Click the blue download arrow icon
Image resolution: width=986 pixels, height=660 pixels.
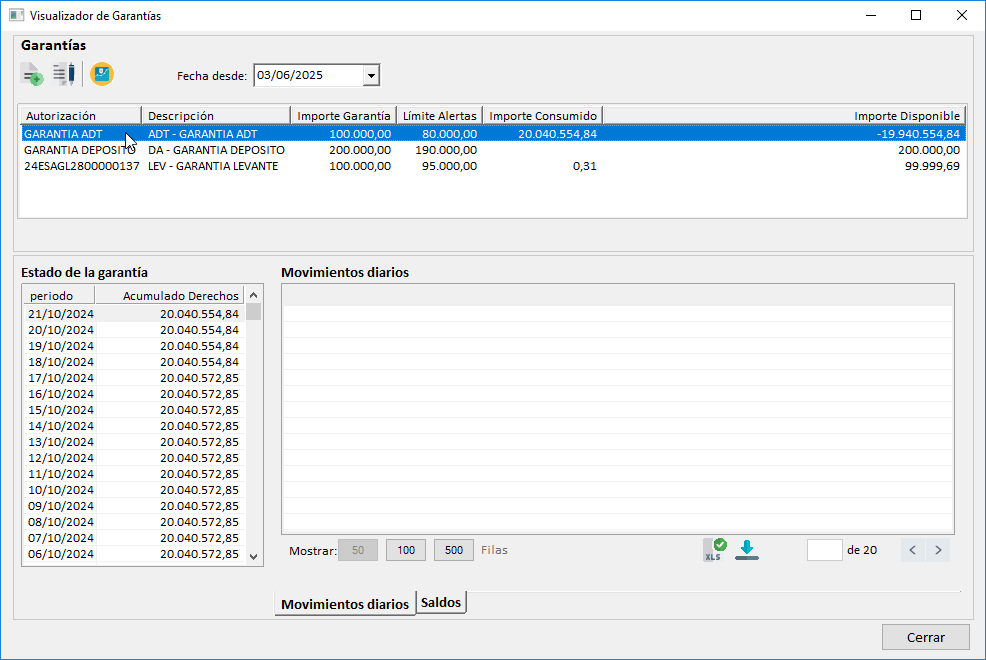click(747, 549)
